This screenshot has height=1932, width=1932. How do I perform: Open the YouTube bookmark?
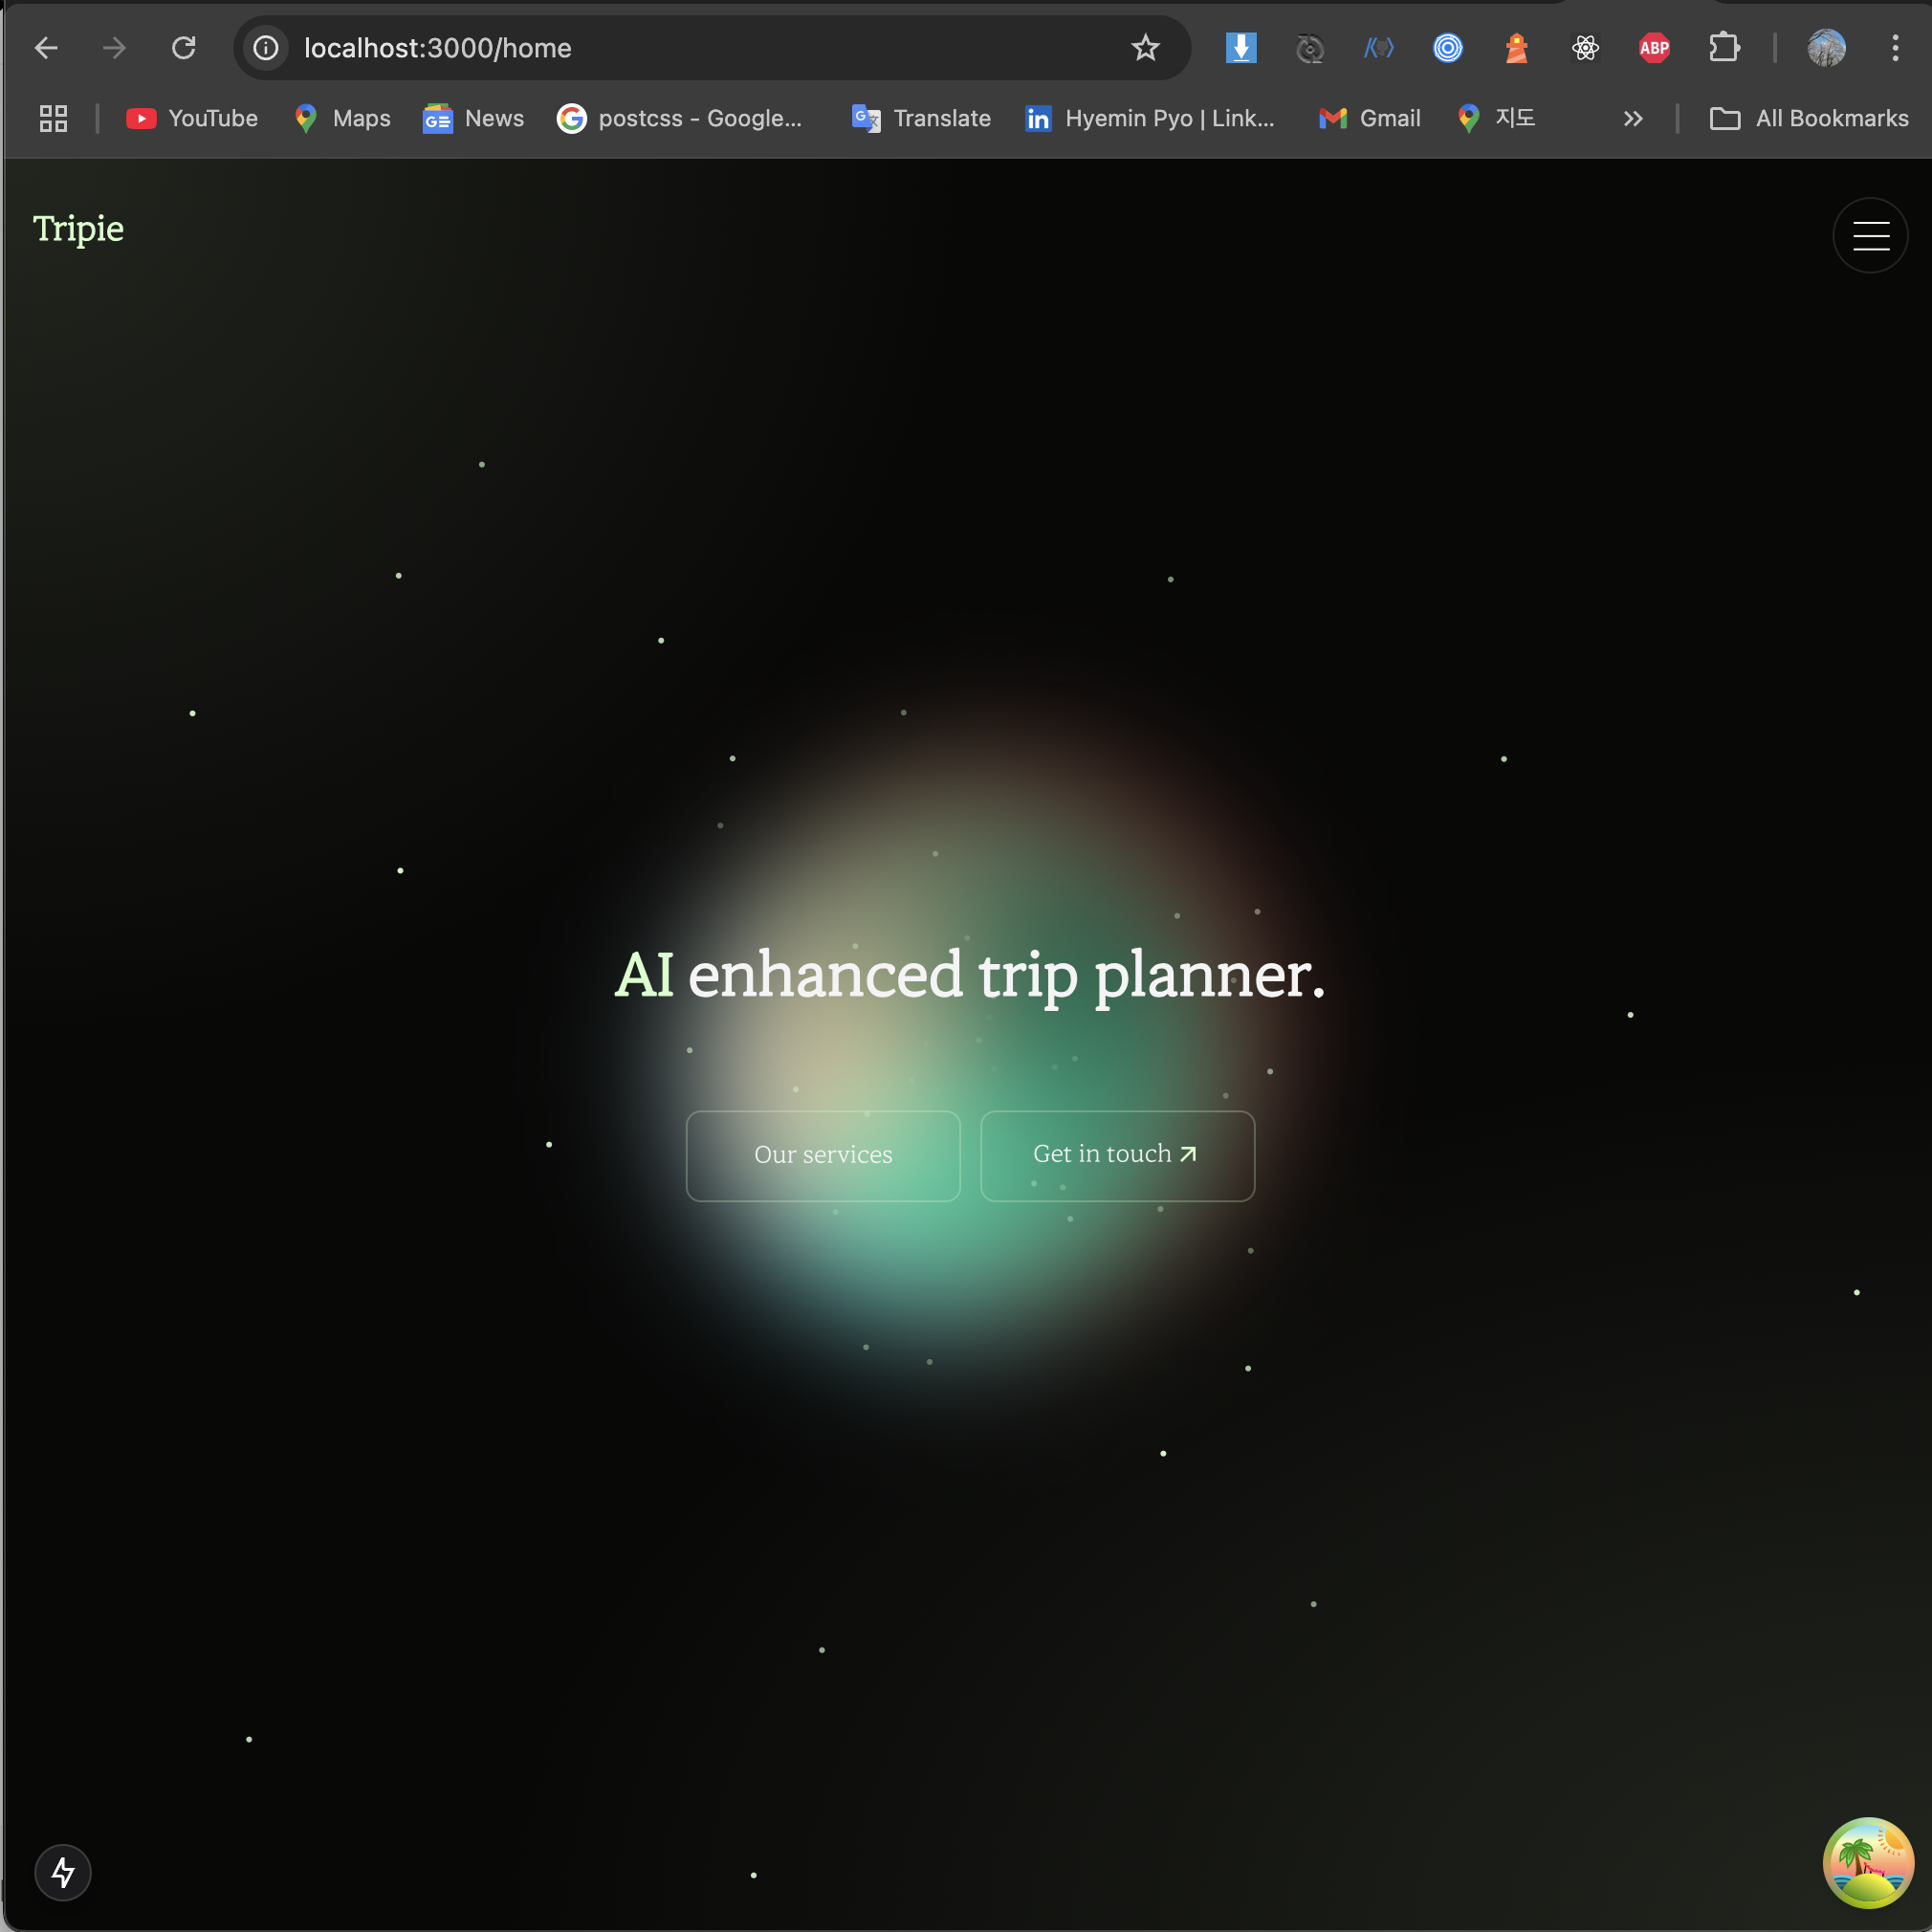[x=192, y=119]
